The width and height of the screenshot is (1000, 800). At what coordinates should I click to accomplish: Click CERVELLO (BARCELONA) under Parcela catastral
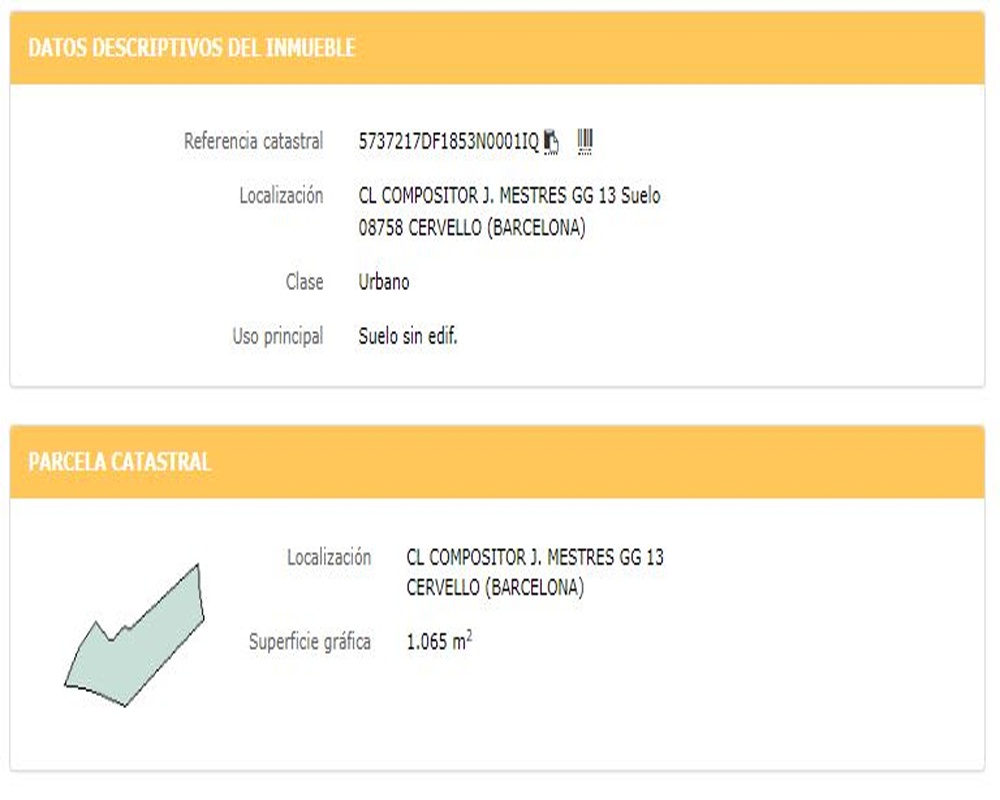tap(495, 587)
